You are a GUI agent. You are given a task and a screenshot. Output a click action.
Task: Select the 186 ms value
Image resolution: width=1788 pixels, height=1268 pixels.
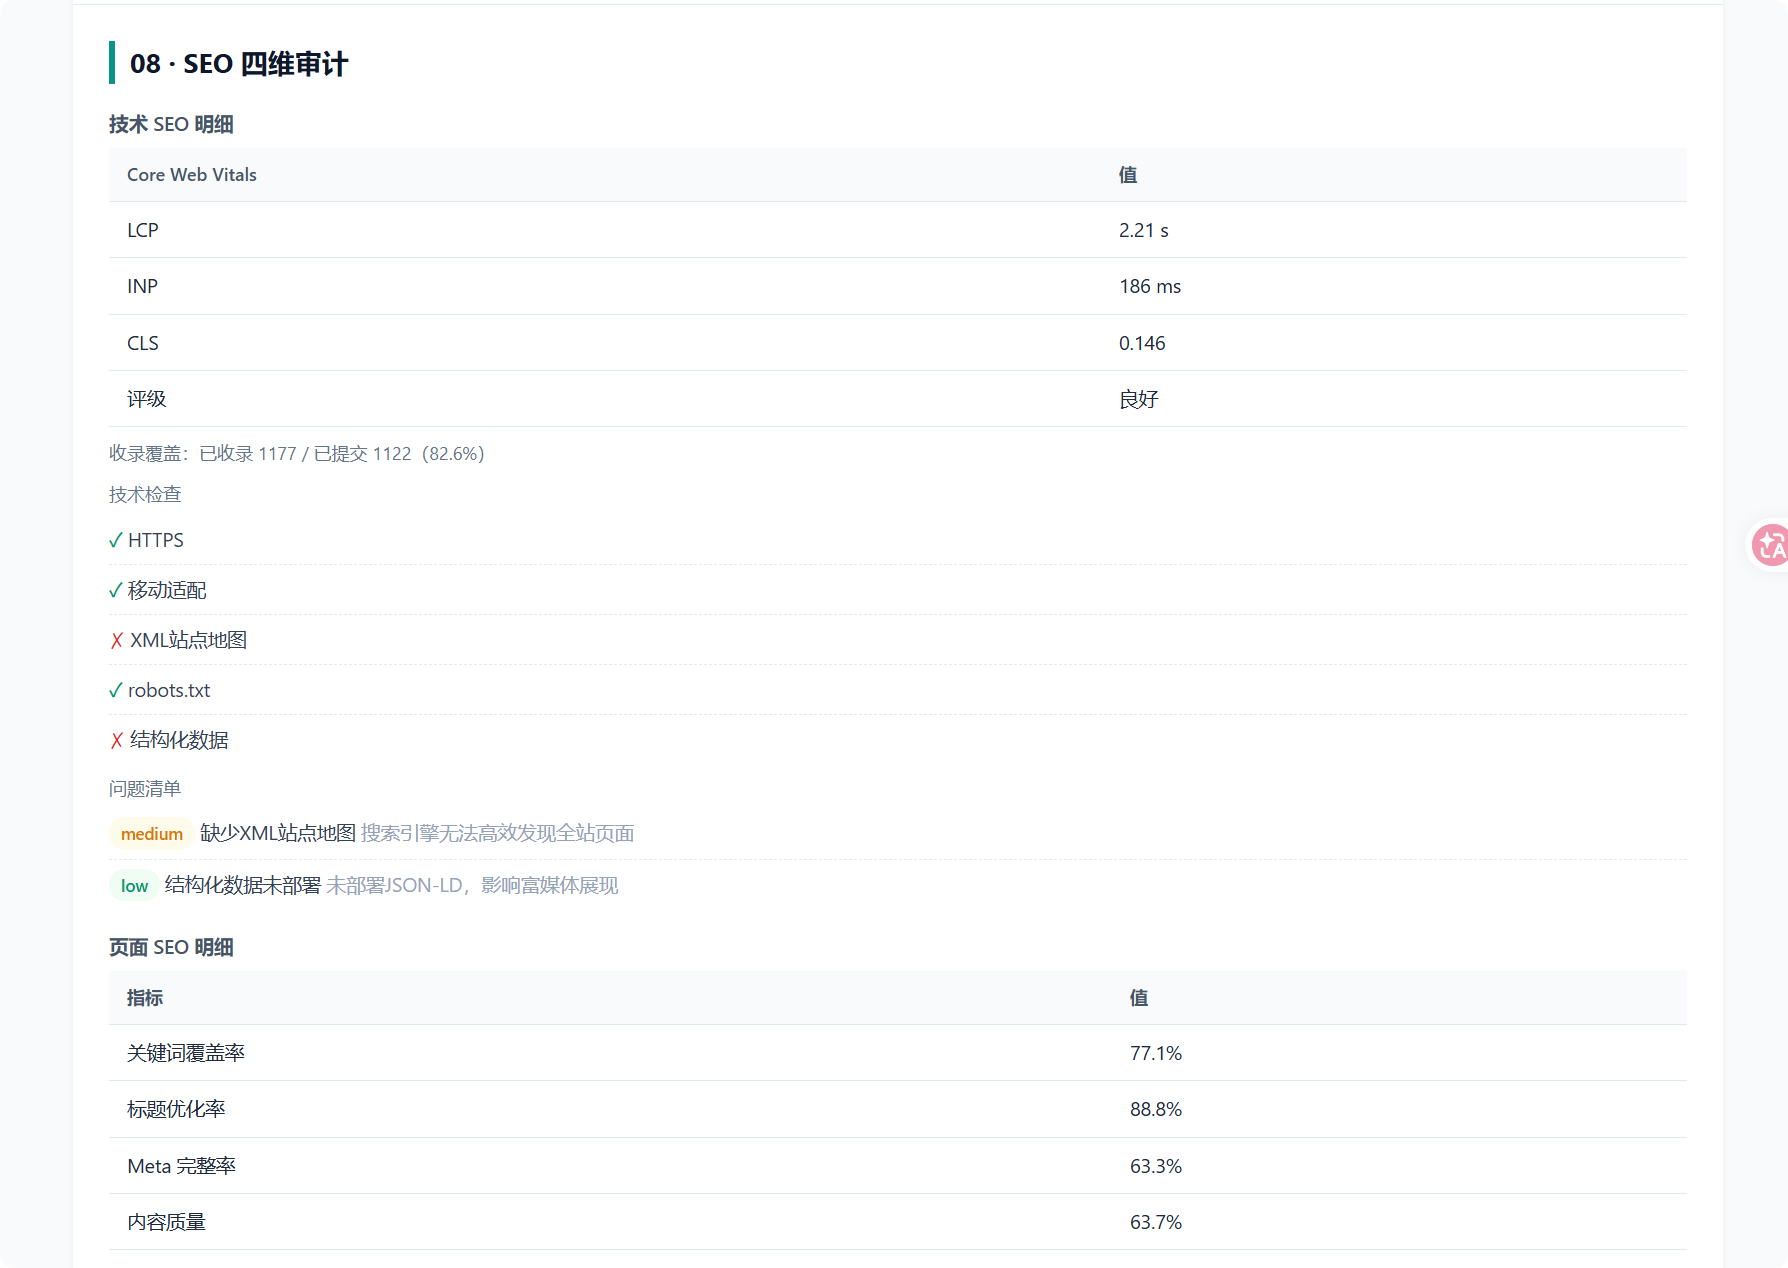point(1150,286)
